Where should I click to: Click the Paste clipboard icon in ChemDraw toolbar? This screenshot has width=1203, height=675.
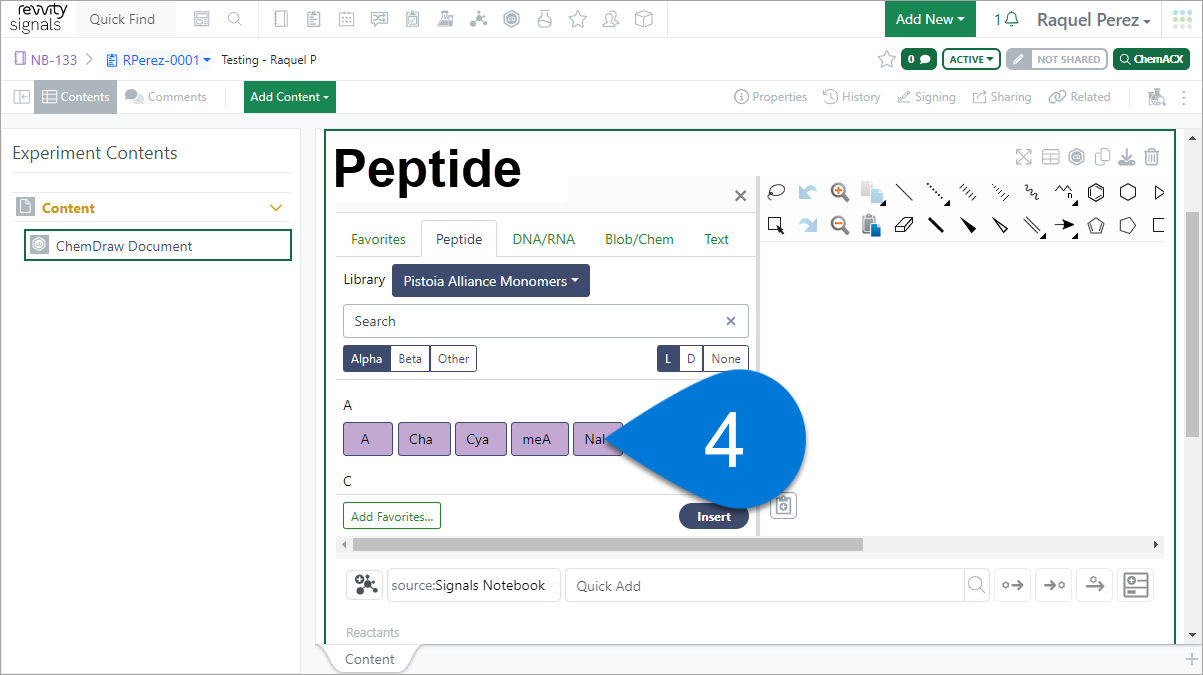pyautogui.click(x=871, y=225)
